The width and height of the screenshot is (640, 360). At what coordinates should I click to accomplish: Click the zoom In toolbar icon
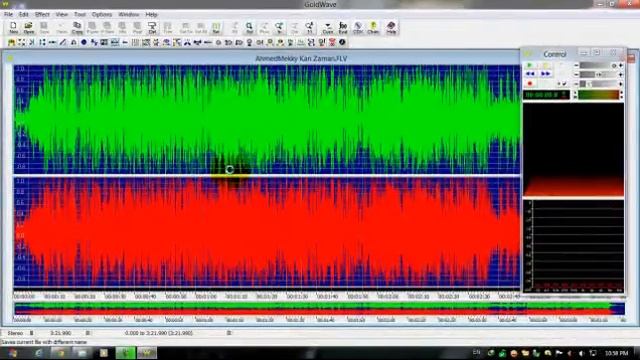(279, 28)
